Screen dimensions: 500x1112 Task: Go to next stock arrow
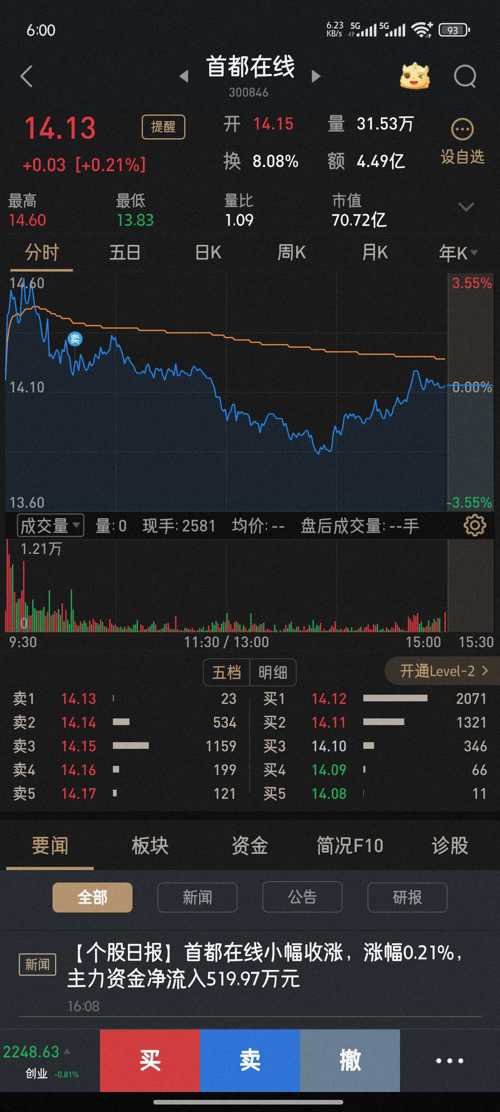pos(316,76)
